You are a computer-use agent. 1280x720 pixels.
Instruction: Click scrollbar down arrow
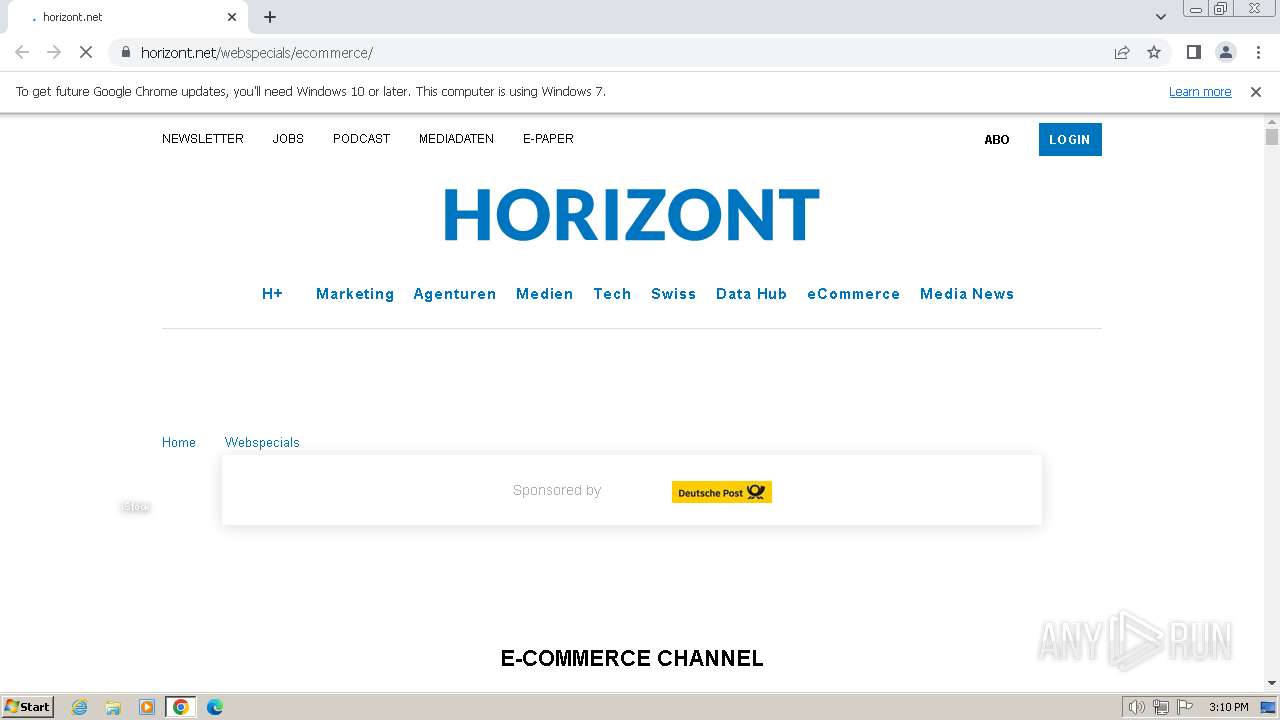[1272, 683]
